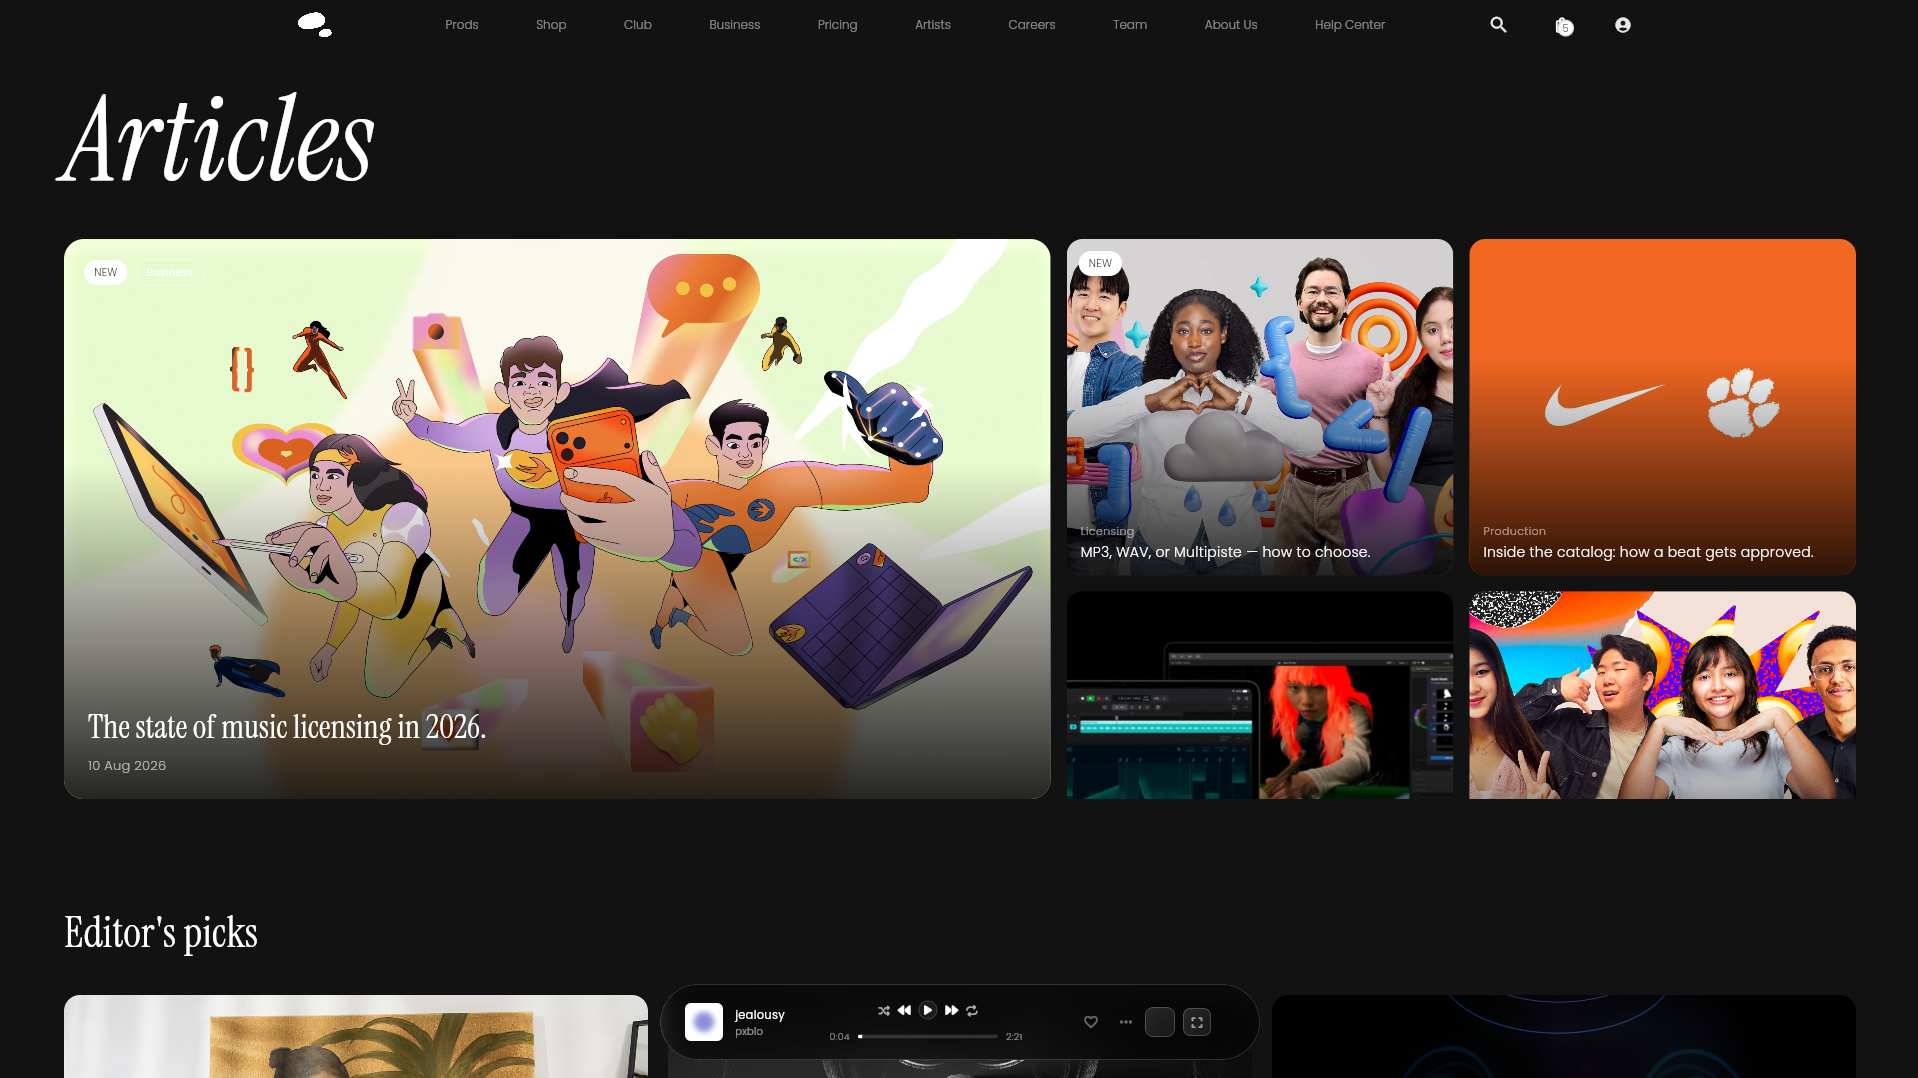
Task: Navigate to the Help Center page
Action: pos(1349,25)
